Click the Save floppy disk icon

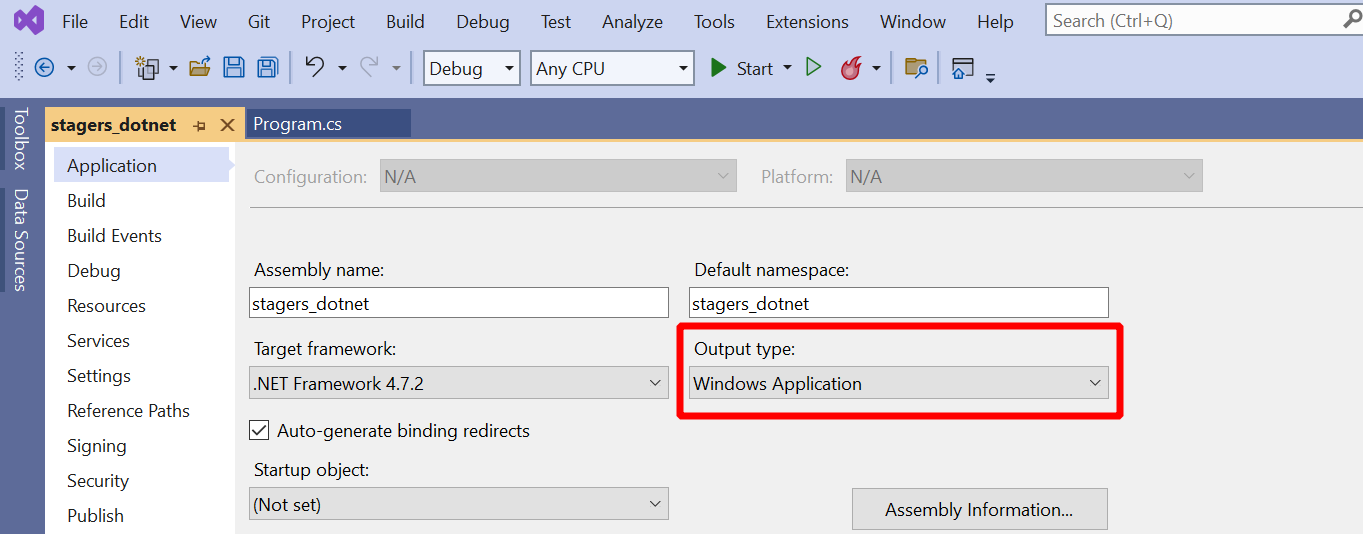[x=234, y=68]
